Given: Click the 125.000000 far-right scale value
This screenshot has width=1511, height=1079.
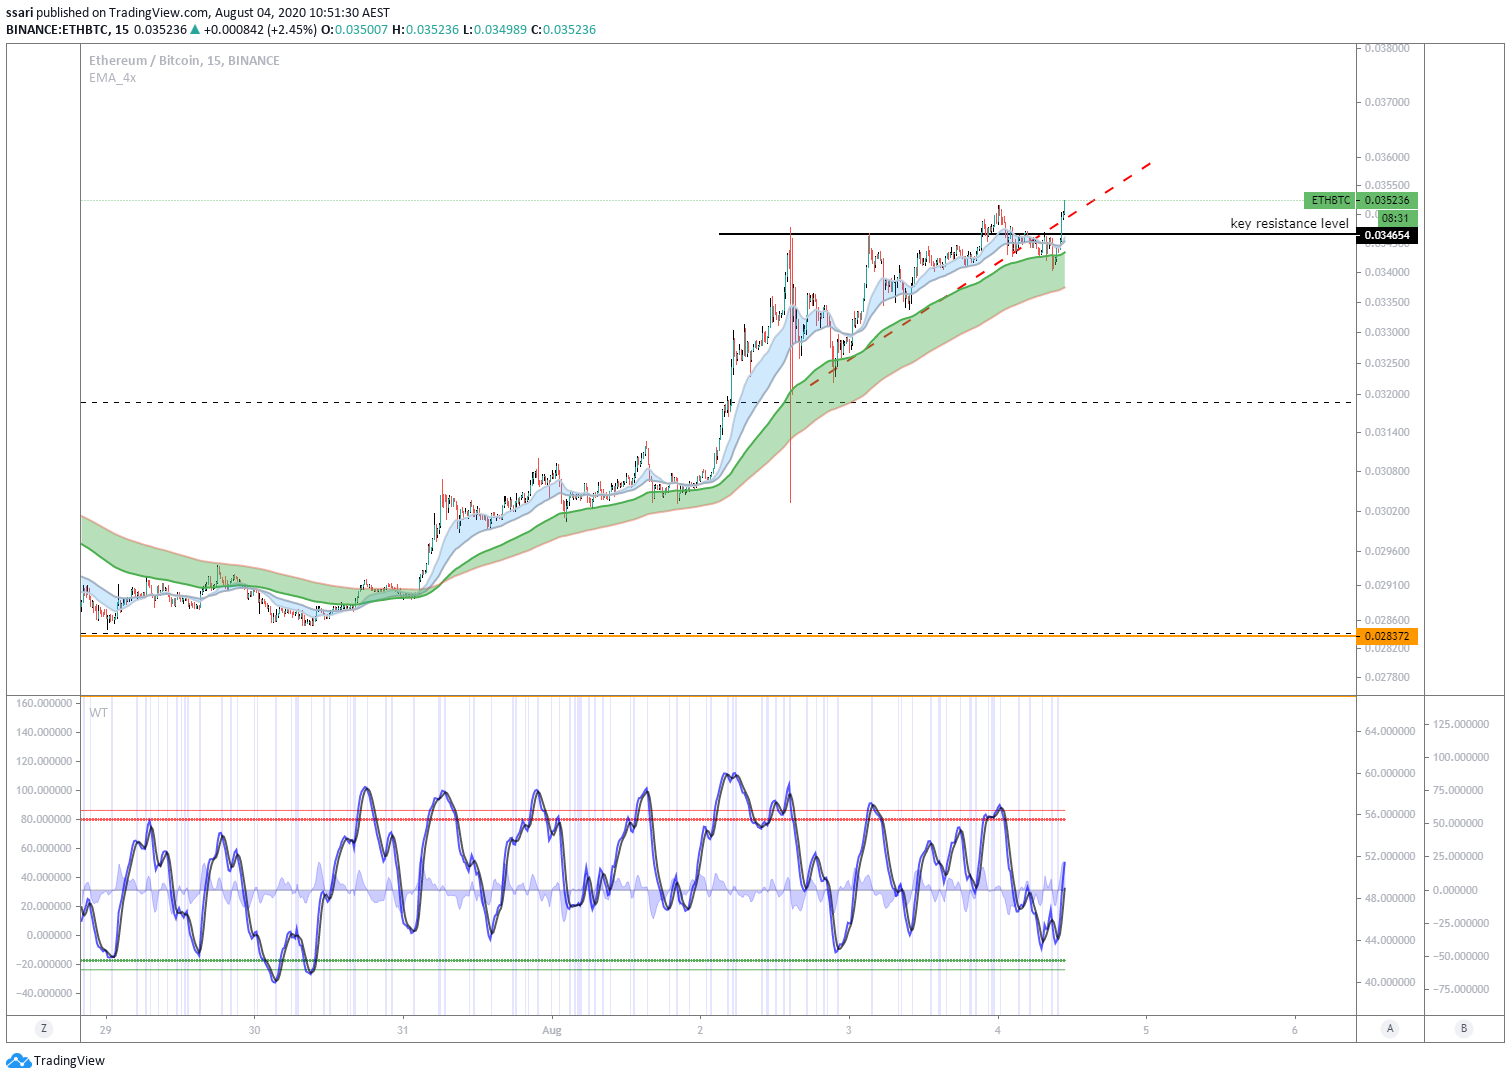Looking at the screenshot, I should click(x=1461, y=724).
